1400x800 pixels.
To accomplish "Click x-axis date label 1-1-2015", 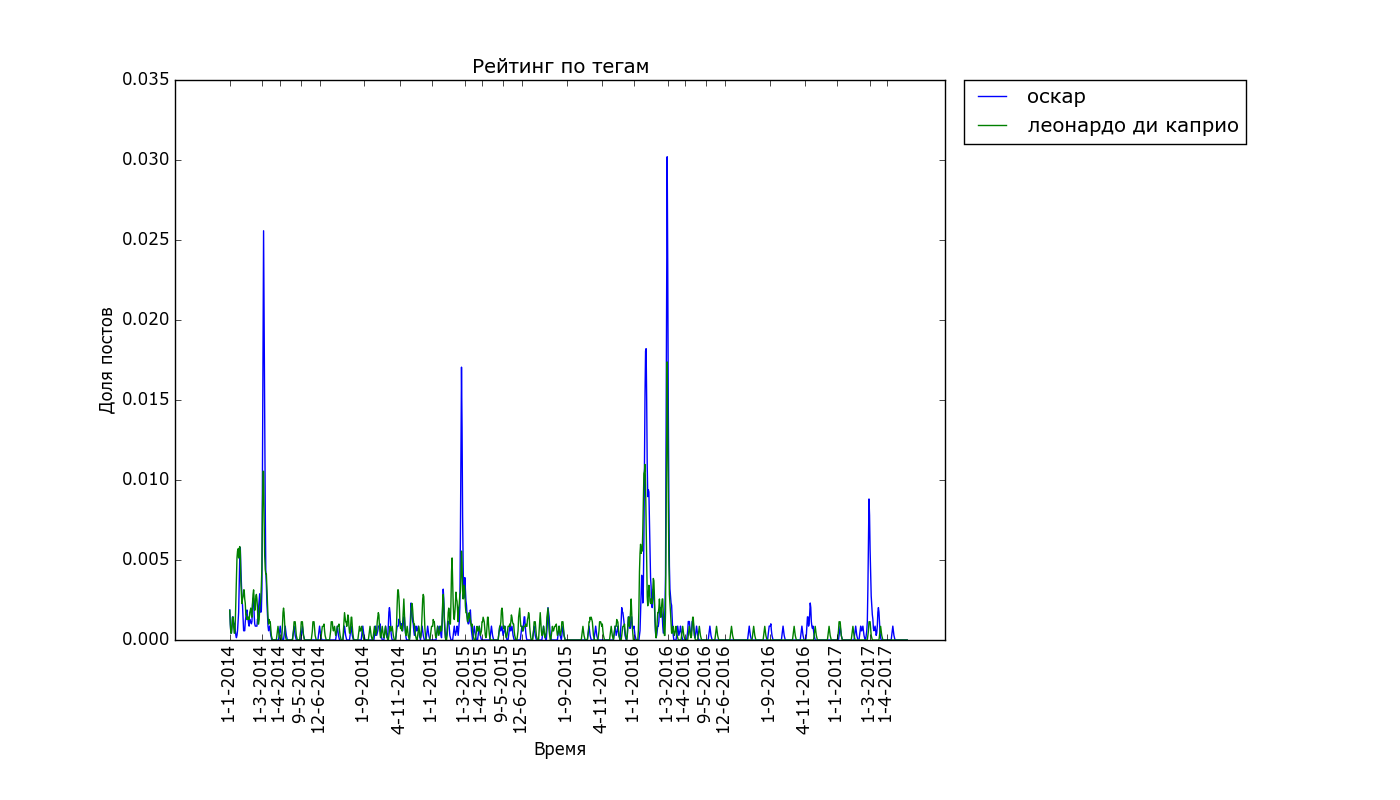I will (x=430, y=683).
